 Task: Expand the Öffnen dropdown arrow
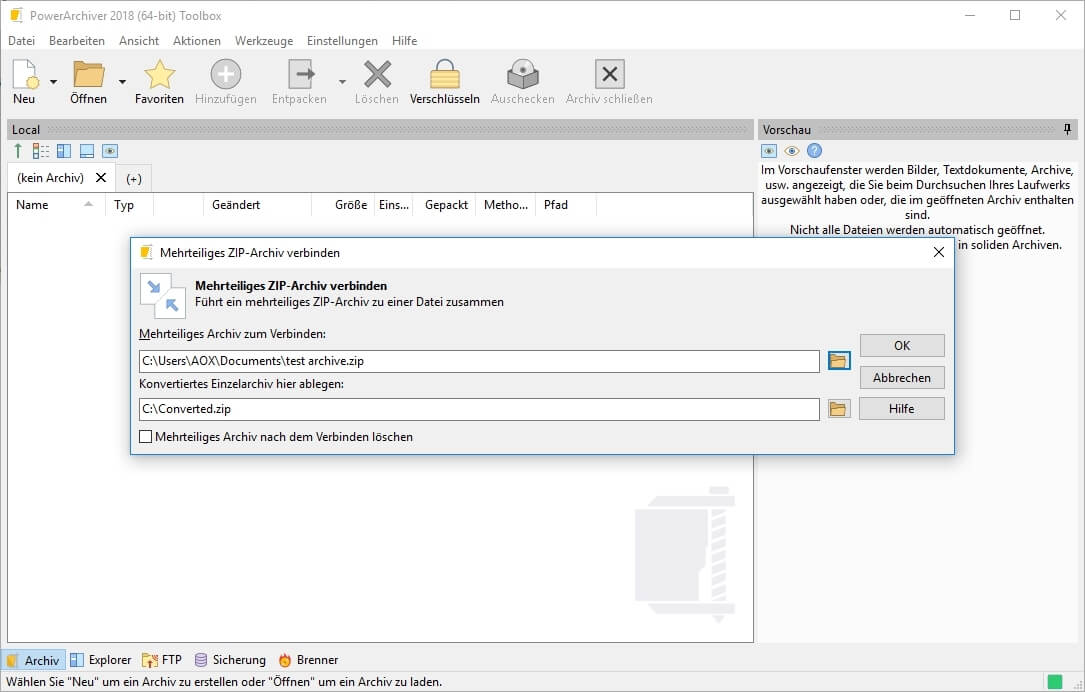(x=122, y=82)
